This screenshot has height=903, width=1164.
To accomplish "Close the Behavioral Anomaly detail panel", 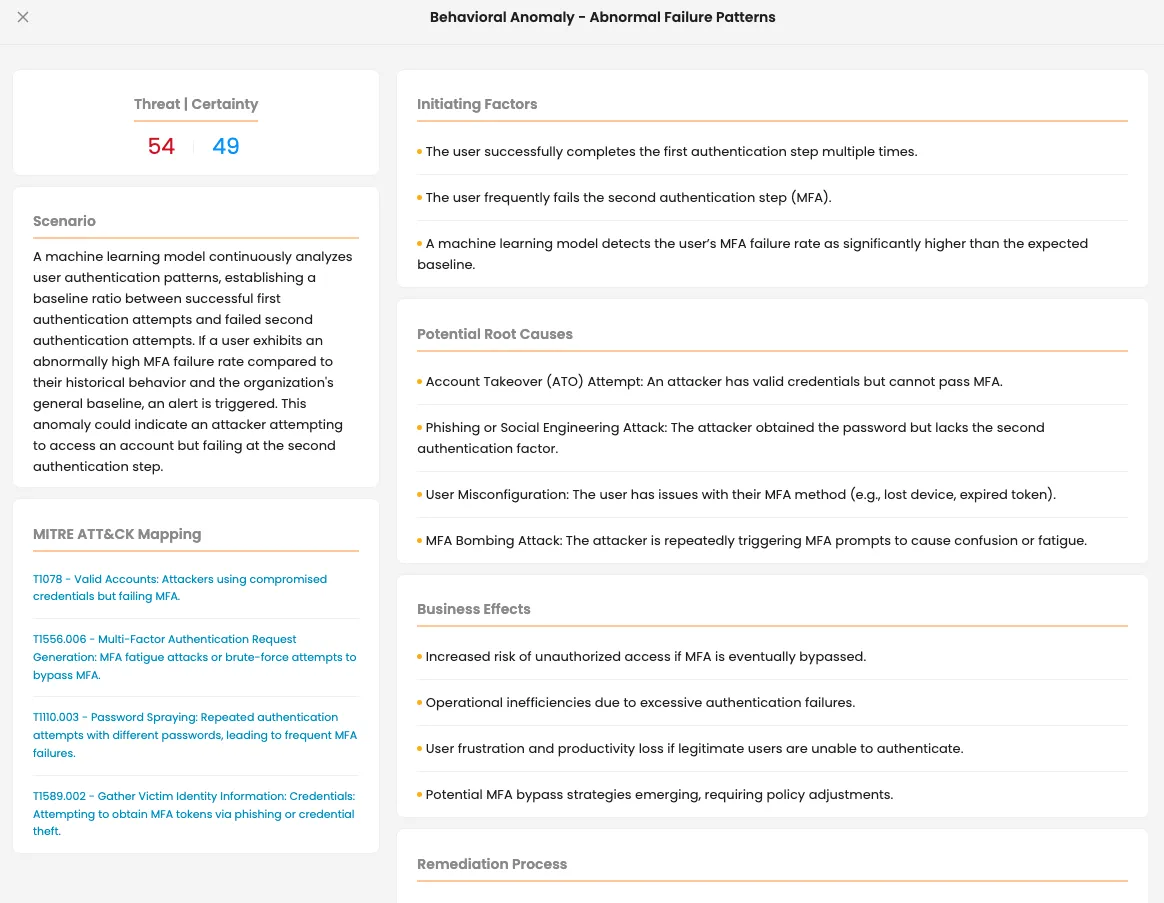I will click(23, 17).
